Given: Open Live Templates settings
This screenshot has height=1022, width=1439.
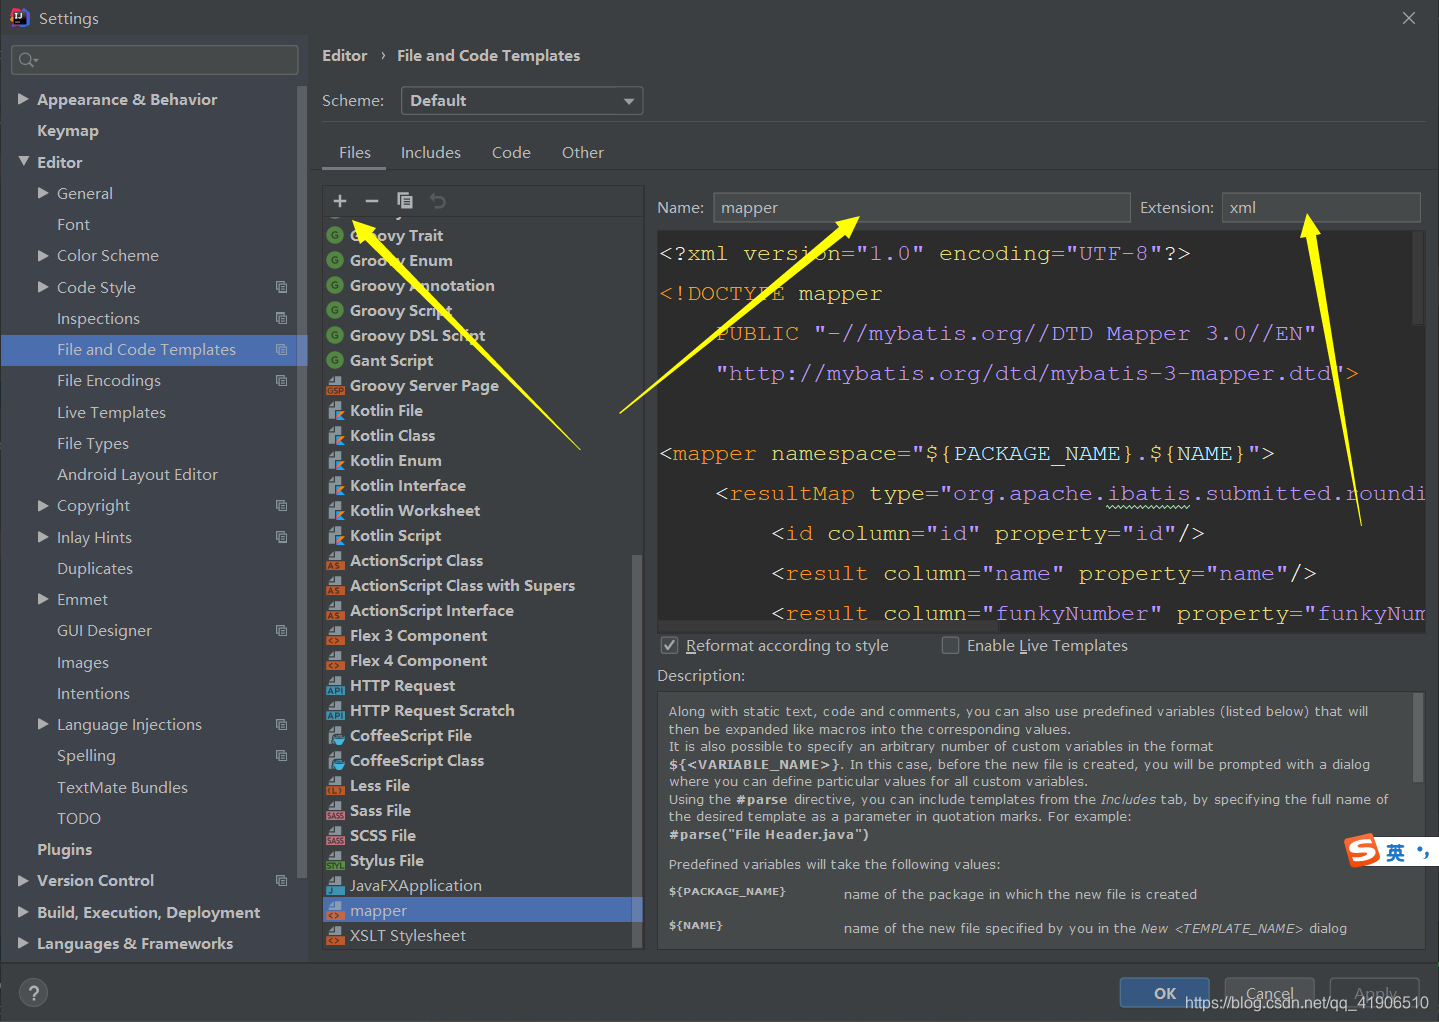Looking at the screenshot, I should [111, 412].
